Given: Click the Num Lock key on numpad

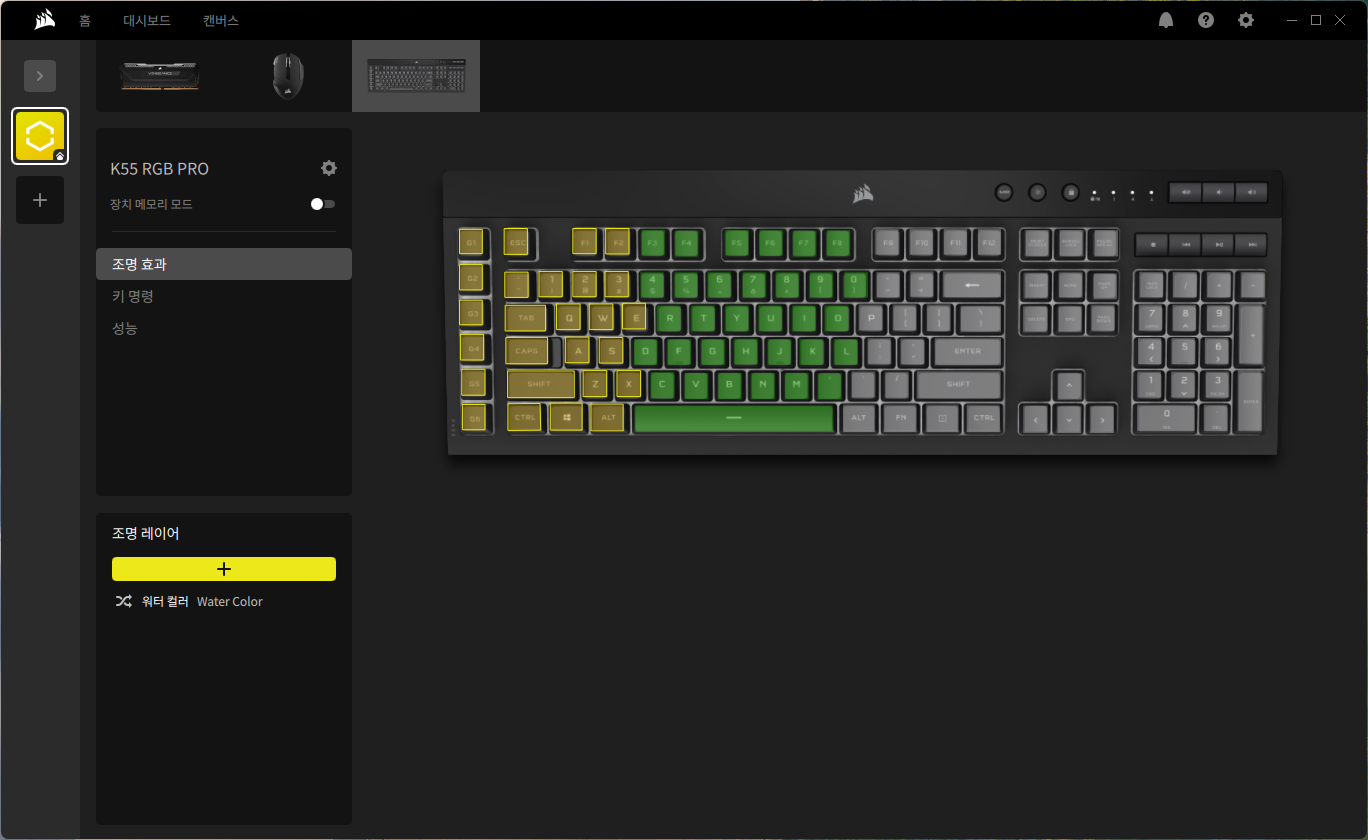Looking at the screenshot, I should pyautogui.click(x=1151, y=285).
